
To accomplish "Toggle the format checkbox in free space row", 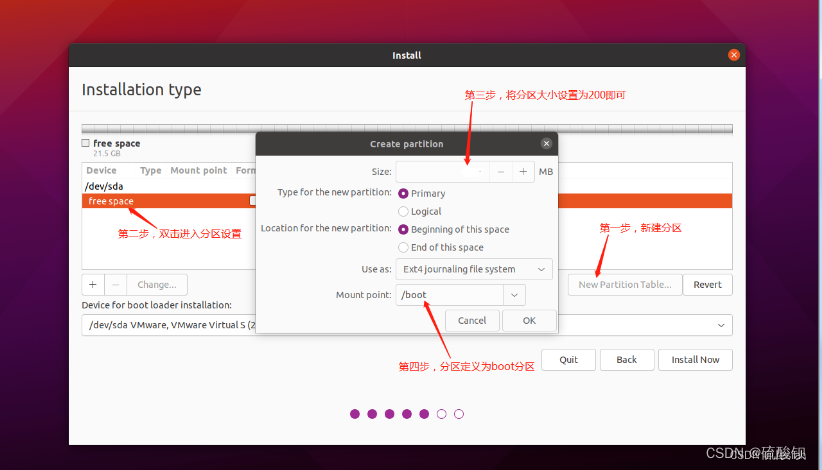I will coord(253,201).
